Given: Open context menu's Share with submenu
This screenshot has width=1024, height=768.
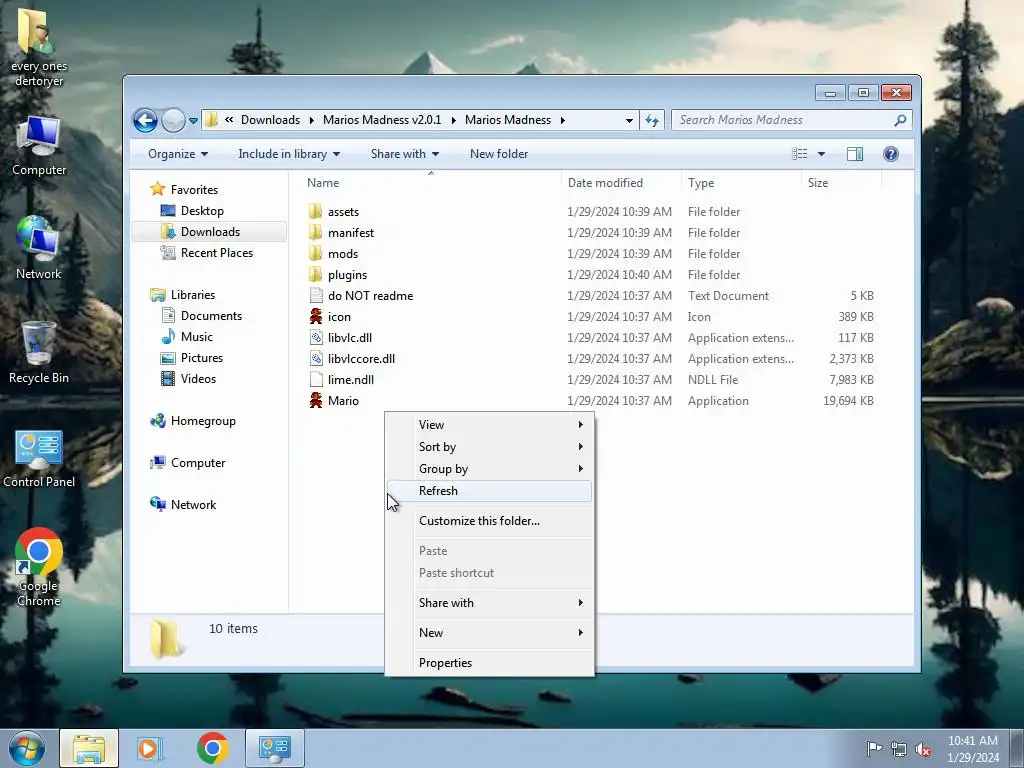Looking at the screenshot, I should coord(489,603).
